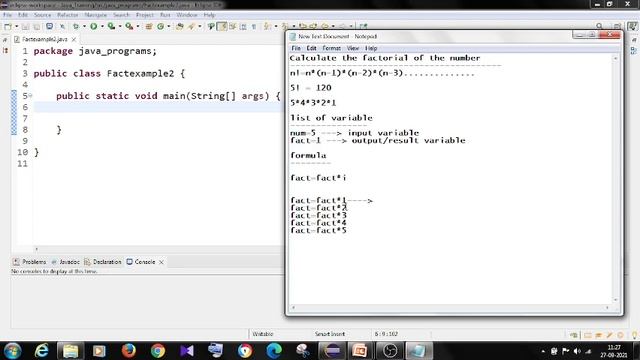The width and height of the screenshot is (640, 360).
Task: Click the Writable status bar field
Action: click(262, 334)
